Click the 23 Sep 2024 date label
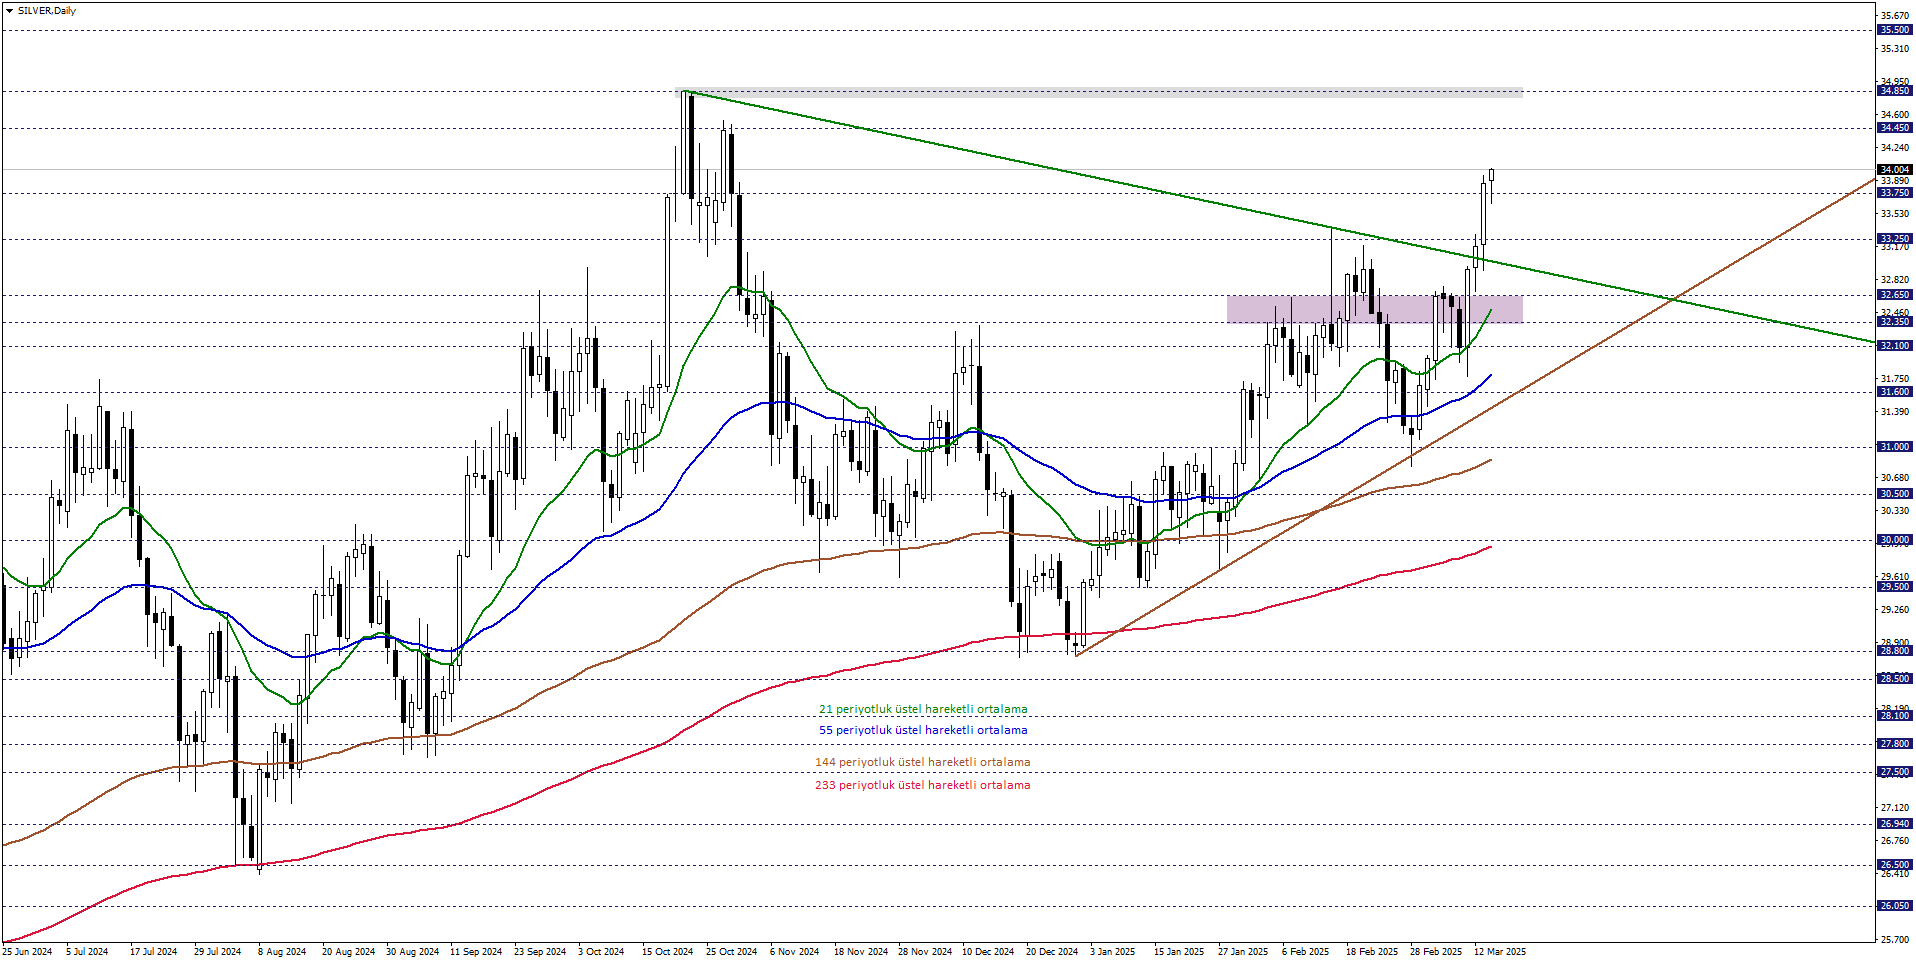Screen dimensions: 1916x963 click(x=540, y=952)
